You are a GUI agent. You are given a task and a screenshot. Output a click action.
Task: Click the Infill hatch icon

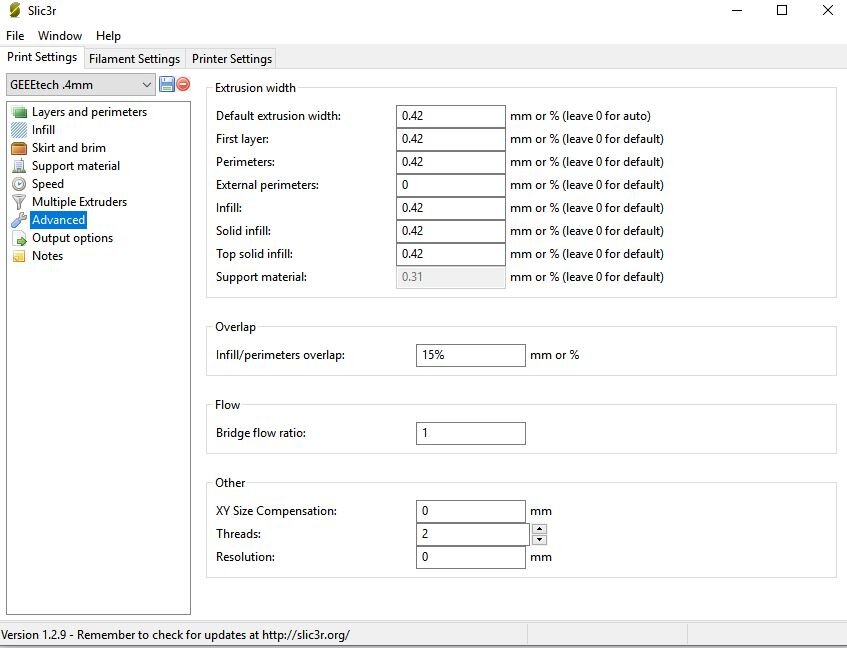(x=19, y=130)
